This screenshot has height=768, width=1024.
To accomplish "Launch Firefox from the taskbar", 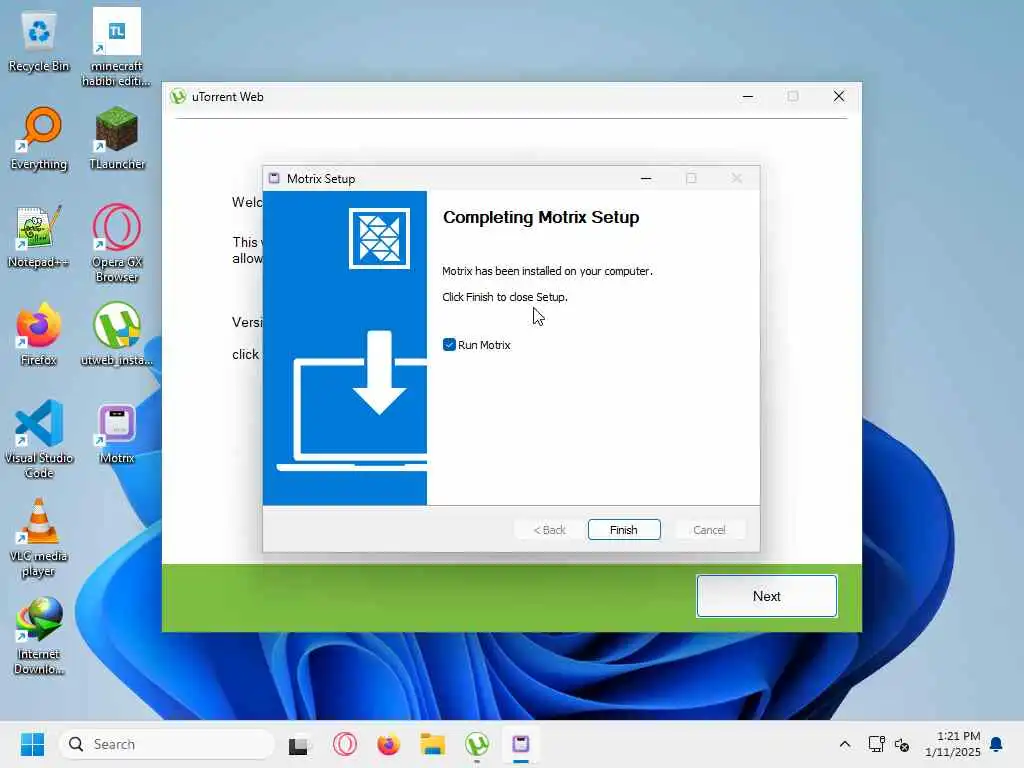I will 389,744.
